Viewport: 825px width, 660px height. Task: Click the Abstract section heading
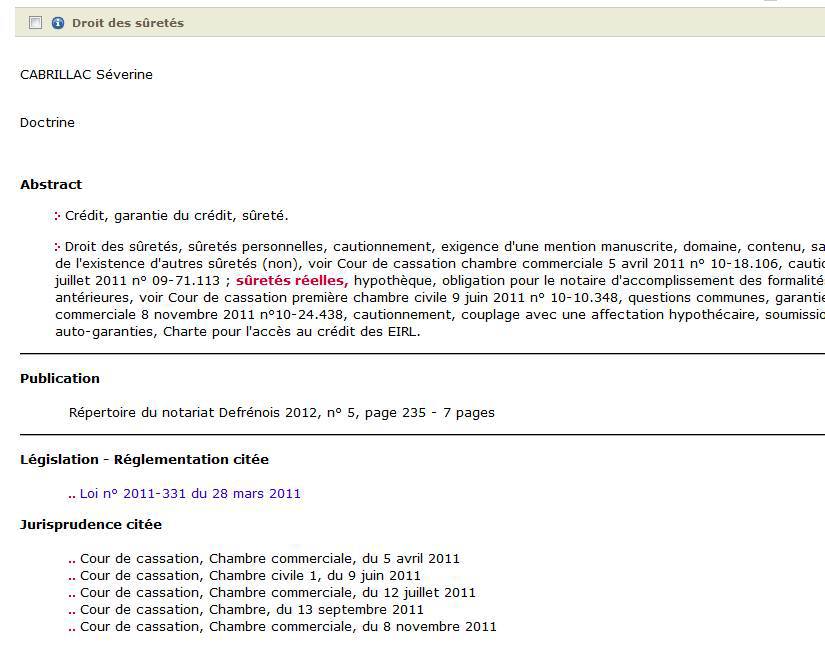click(x=51, y=185)
